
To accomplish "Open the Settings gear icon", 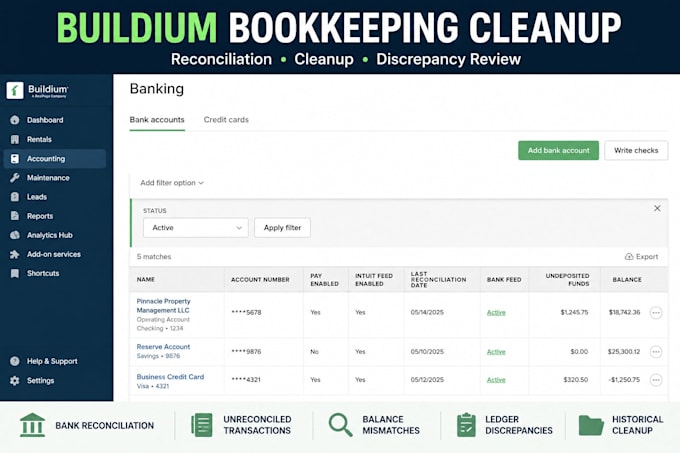I will point(15,381).
